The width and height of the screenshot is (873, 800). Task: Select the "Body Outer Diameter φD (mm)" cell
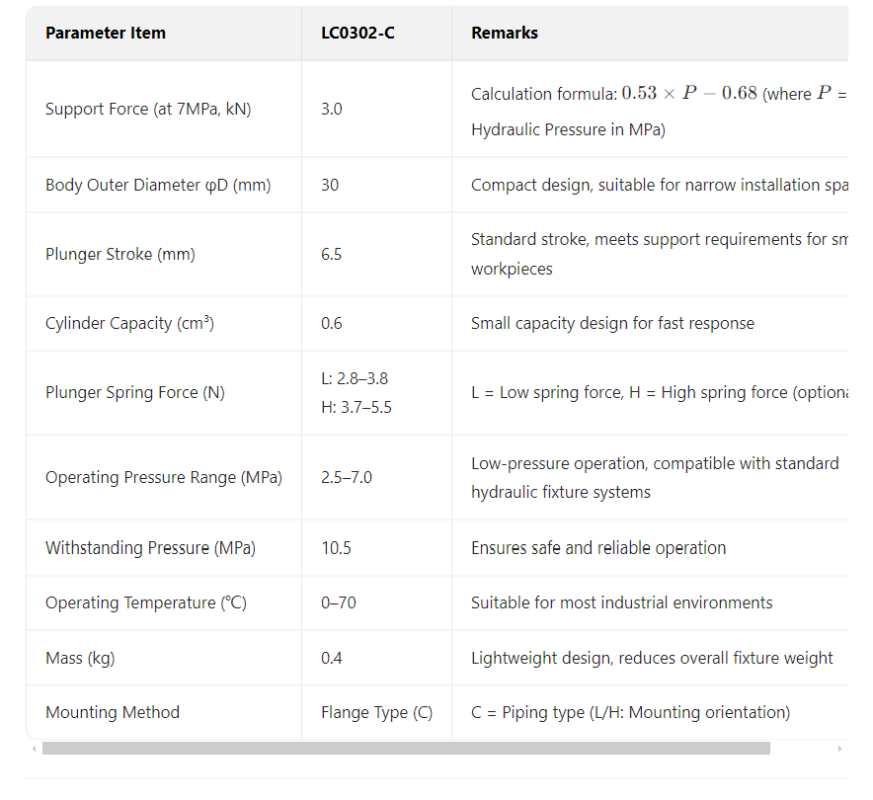(x=158, y=185)
